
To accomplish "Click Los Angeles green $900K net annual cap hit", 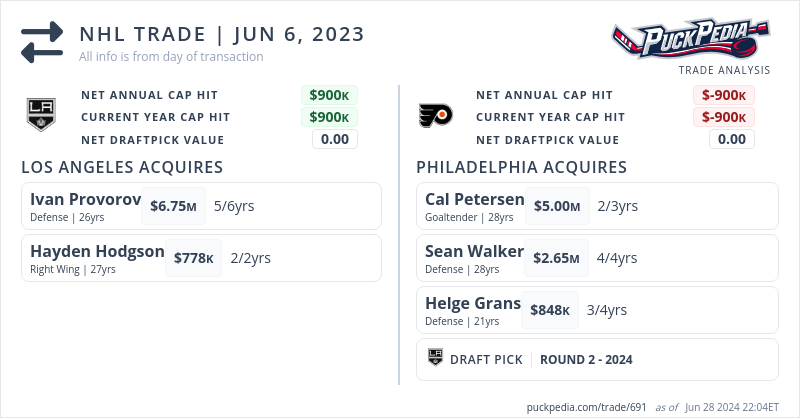I will tap(329, 95).
